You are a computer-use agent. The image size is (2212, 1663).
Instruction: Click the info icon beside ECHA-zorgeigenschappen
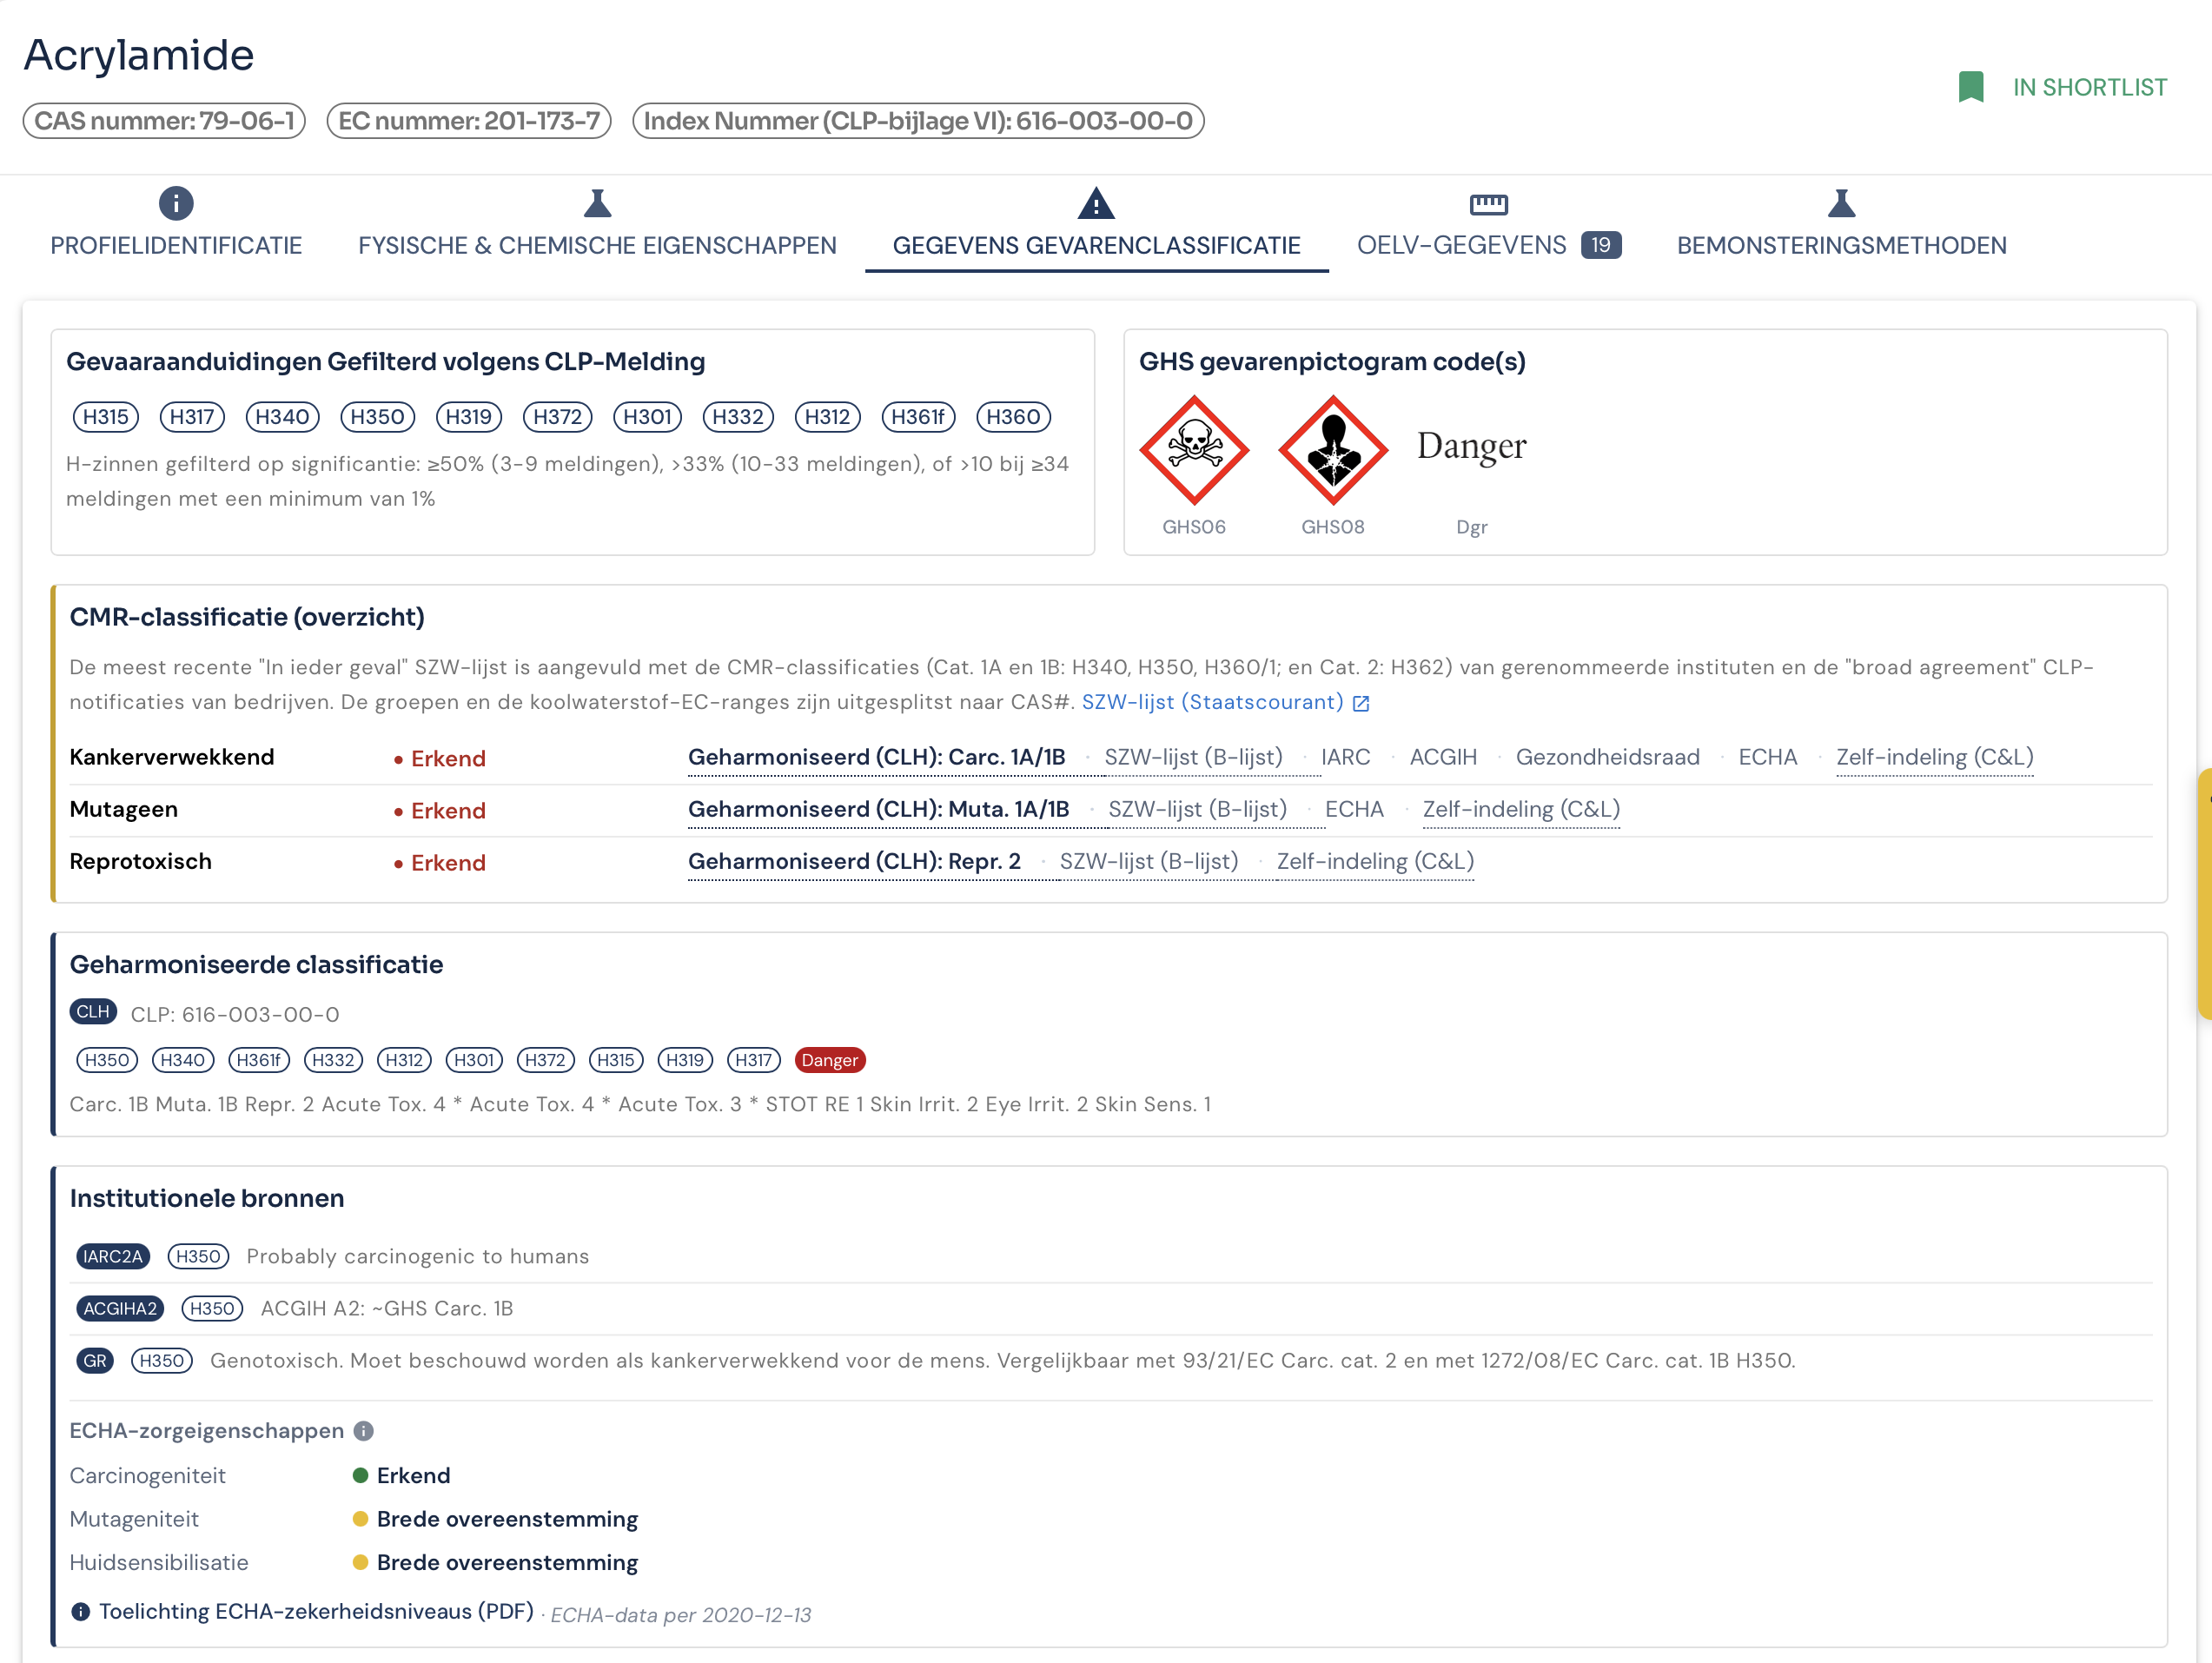point(364,1431)
